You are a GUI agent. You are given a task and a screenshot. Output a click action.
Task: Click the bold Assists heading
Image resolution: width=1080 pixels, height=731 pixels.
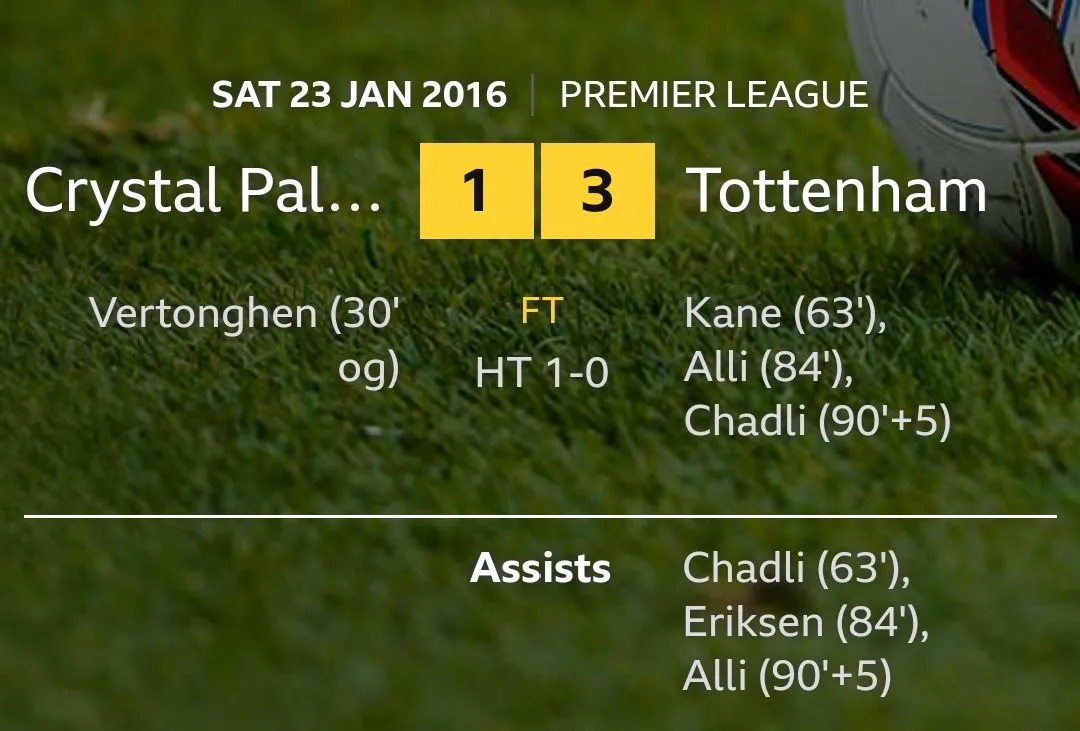pyautogui.click(x=541, y=568)
